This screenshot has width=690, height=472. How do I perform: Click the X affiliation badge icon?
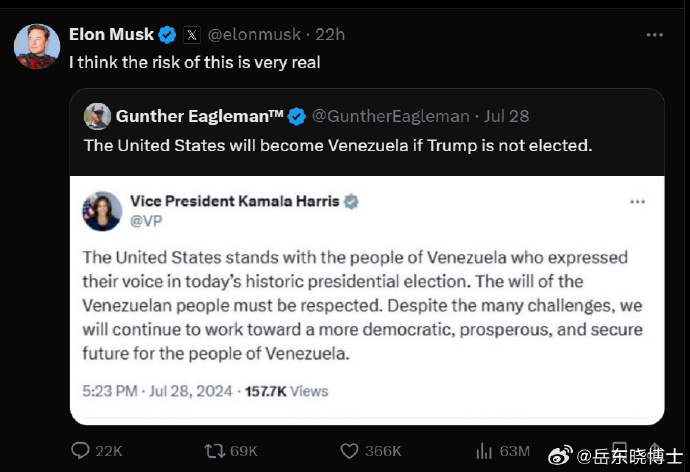(192, 35)
